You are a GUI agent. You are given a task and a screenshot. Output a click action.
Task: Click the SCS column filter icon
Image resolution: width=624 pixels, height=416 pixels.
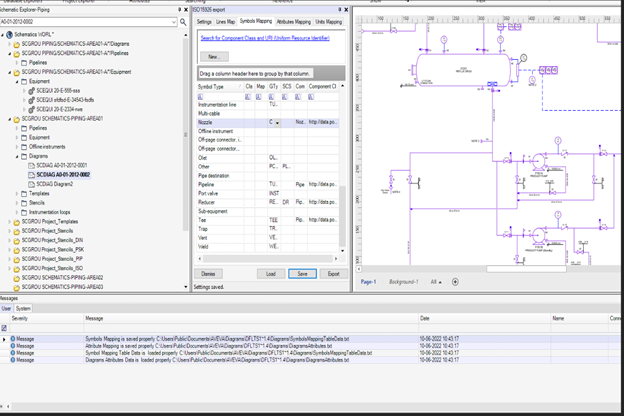pos(285,97)
